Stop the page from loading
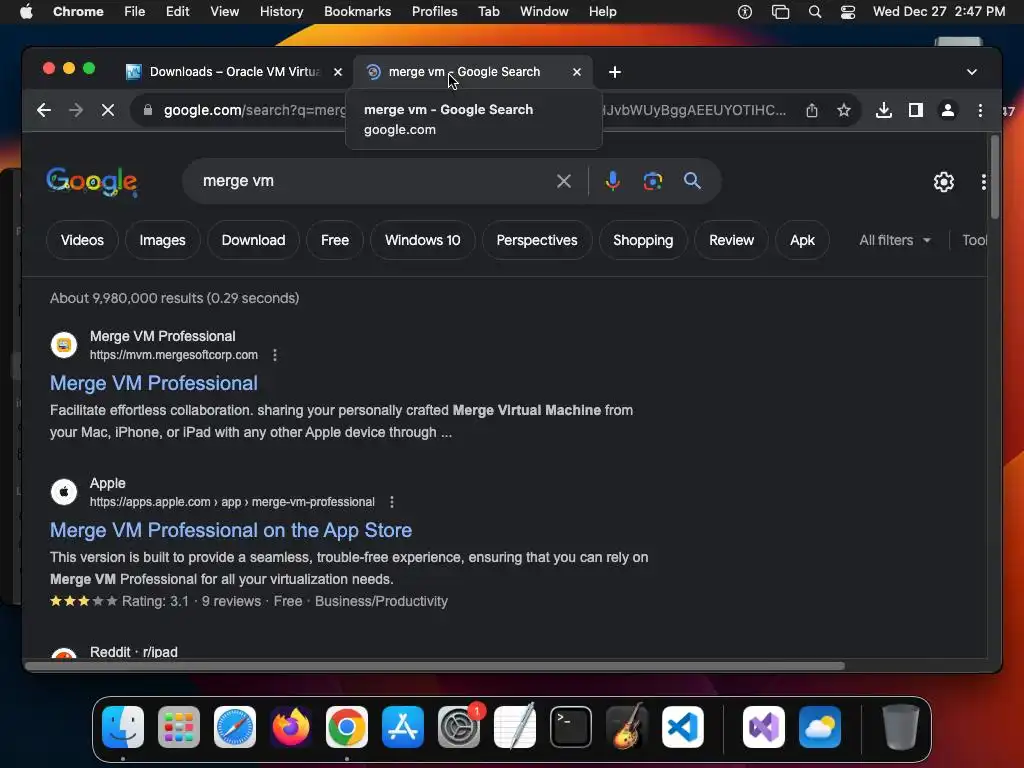Screen dimensions: 1024x768 click(x=108, y=110)
